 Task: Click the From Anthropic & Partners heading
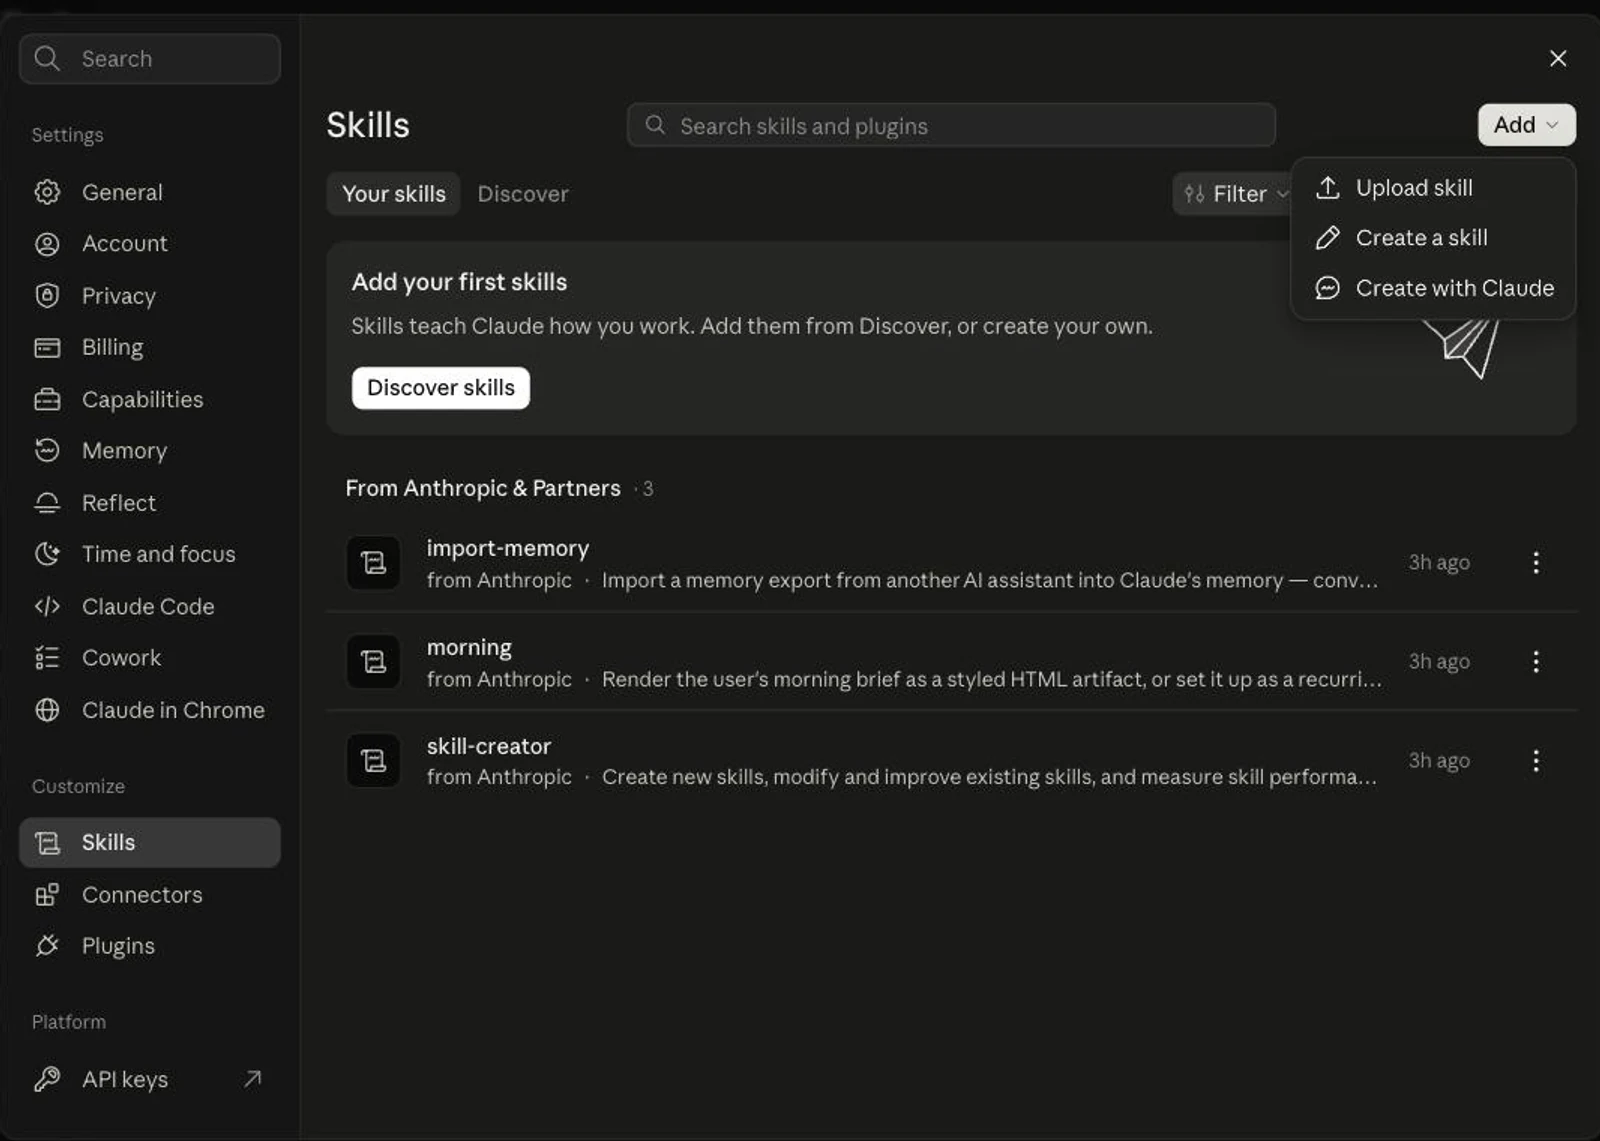483,488
